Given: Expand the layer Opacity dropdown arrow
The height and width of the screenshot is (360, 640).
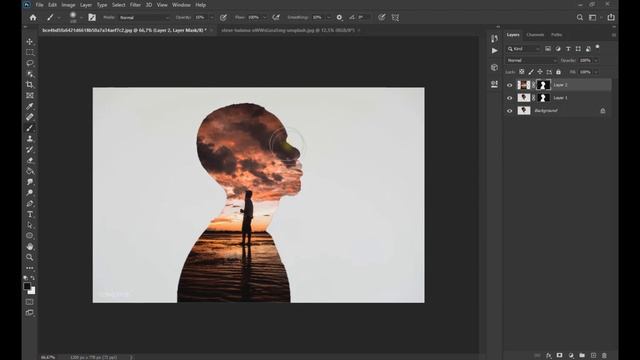Looking at the screenshot, I should (596, 60).
